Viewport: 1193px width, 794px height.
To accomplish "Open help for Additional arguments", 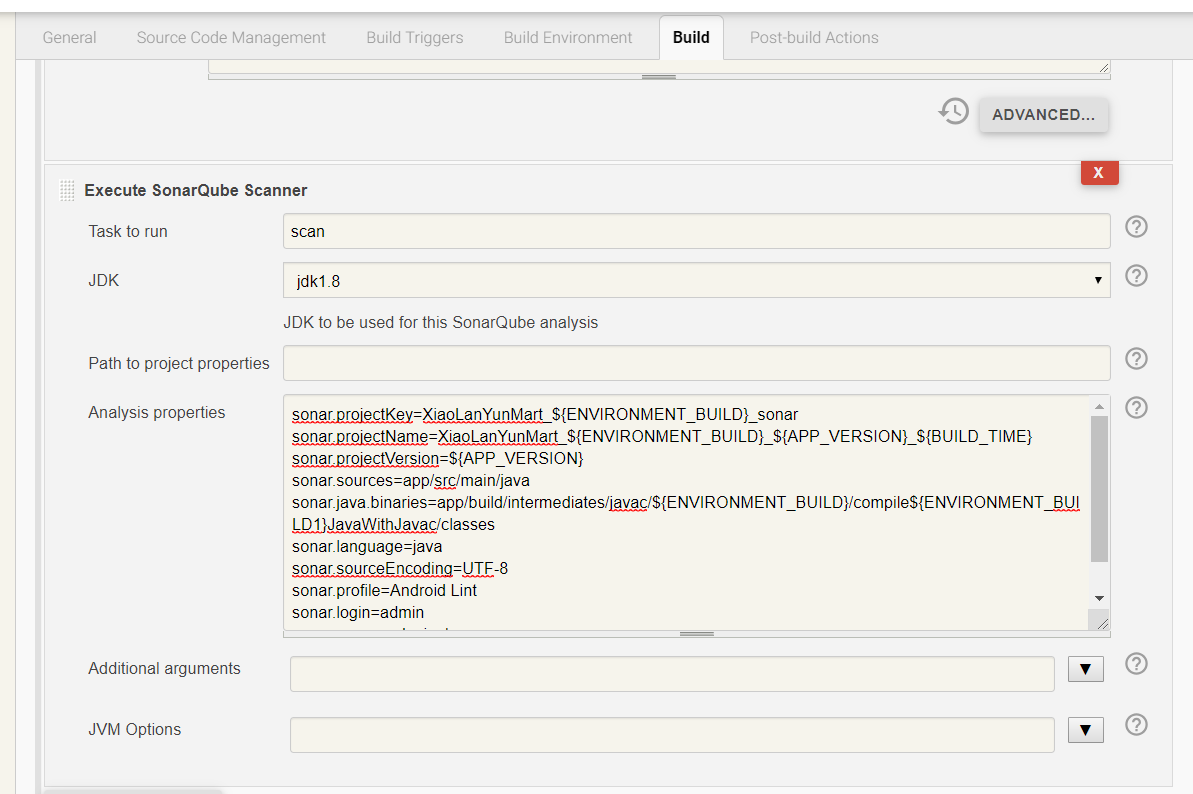I will (x=1136, y=664).
